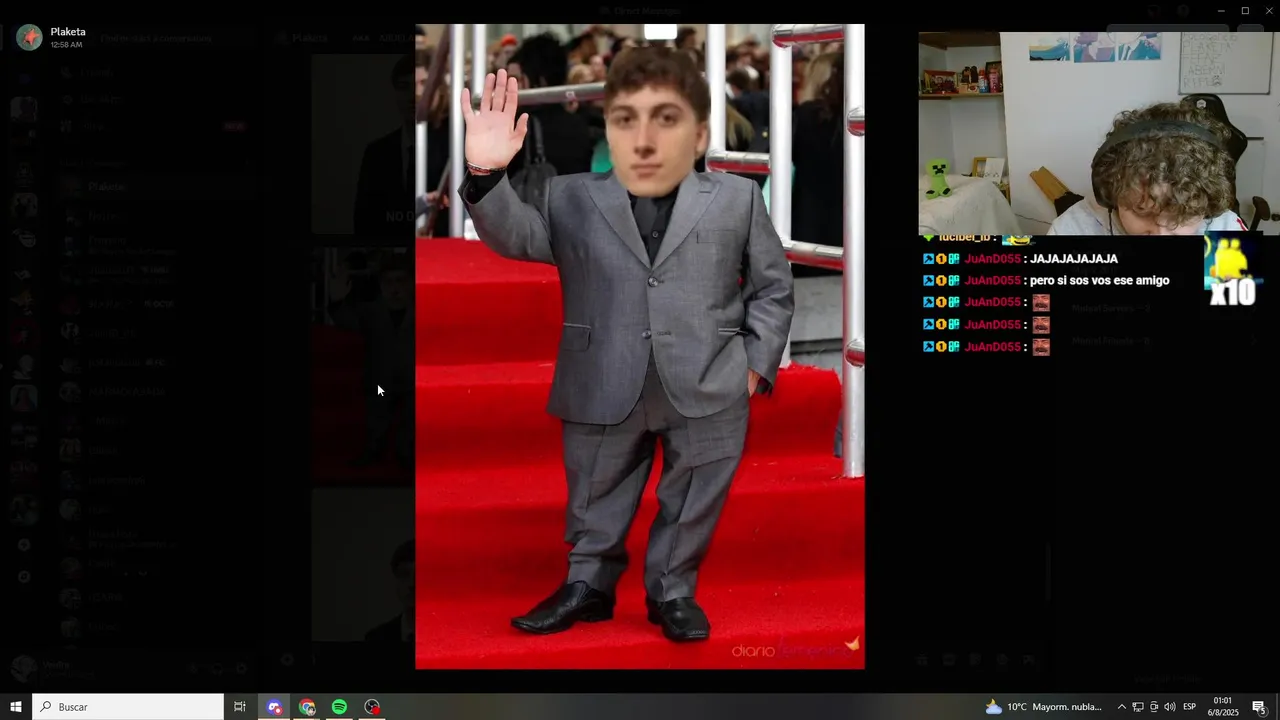Minimize the Discord window
This screenshot has width=1280, height=720.
pyautogui.click(x=1220, y=11)
